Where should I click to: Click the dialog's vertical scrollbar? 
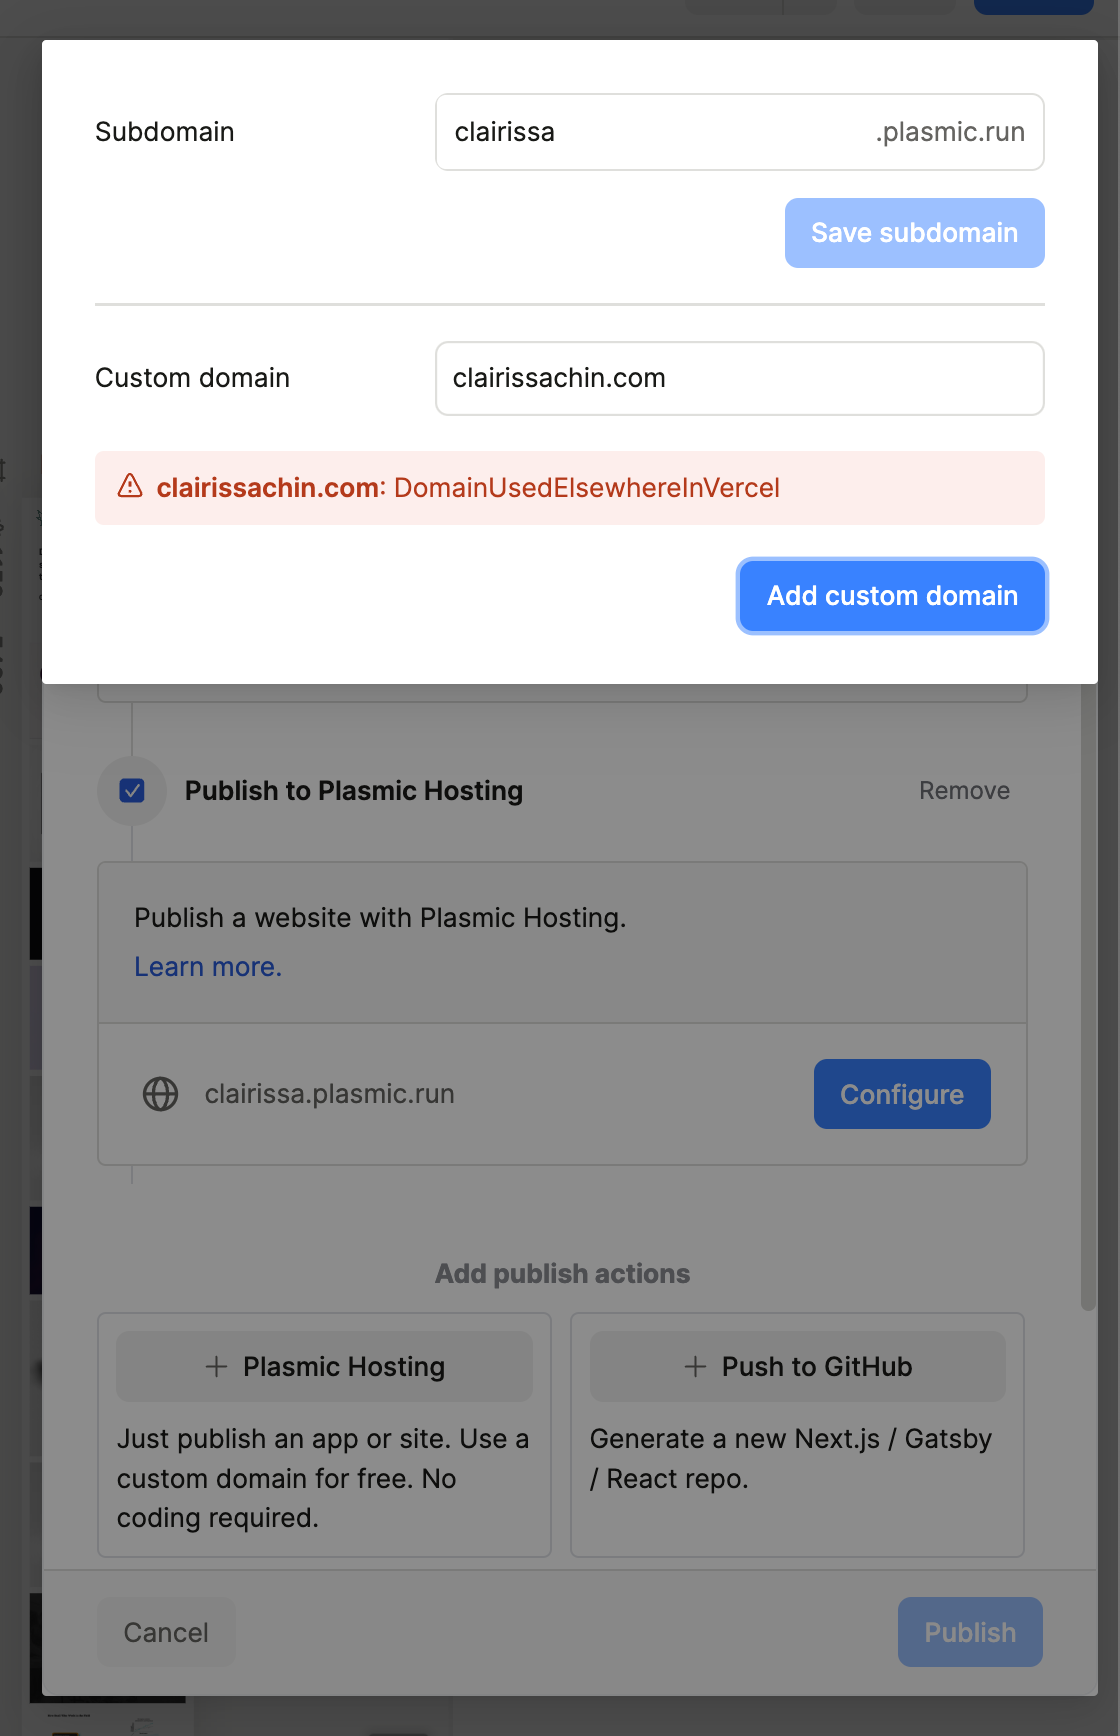click(x=1088, y=1000)
